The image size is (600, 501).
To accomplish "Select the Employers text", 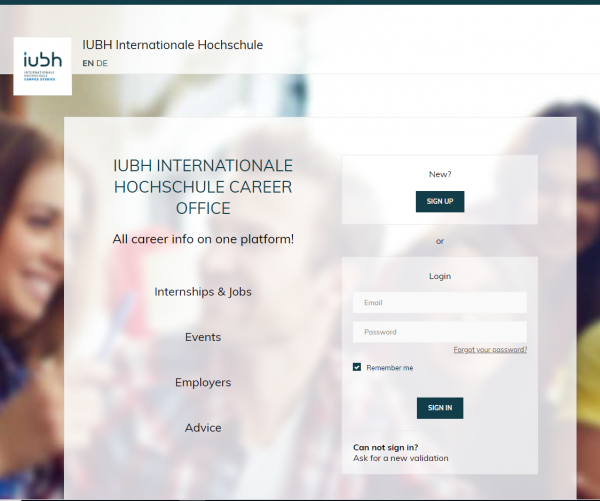I will tap(203, 382).
